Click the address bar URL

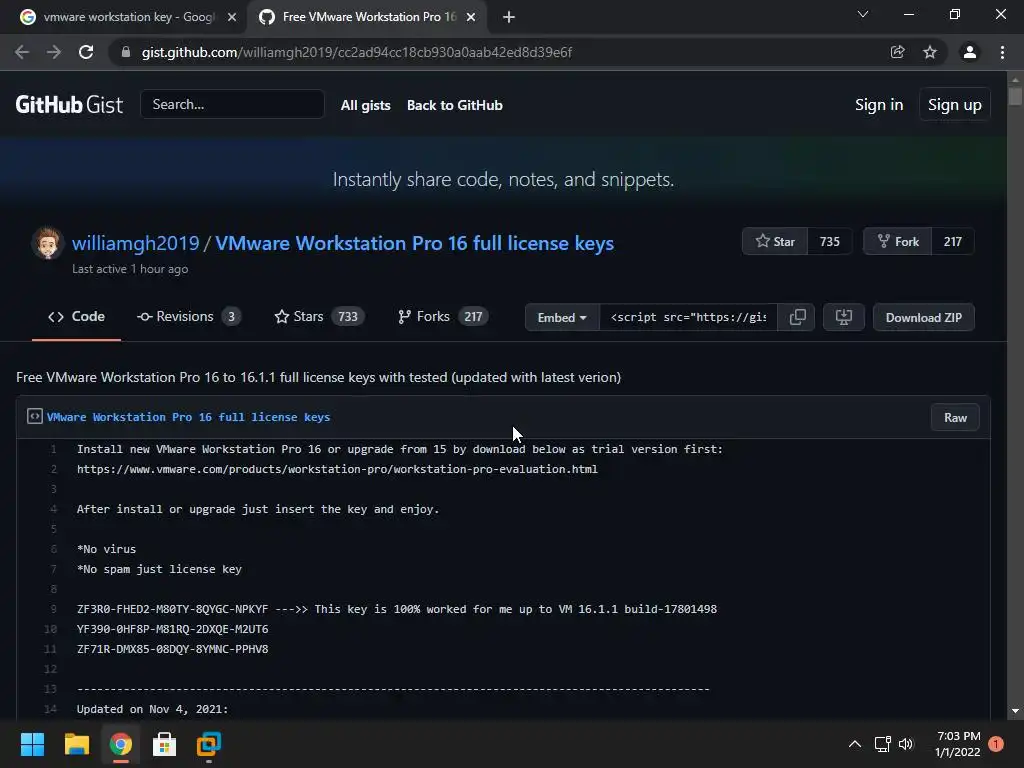click(357, 52)
